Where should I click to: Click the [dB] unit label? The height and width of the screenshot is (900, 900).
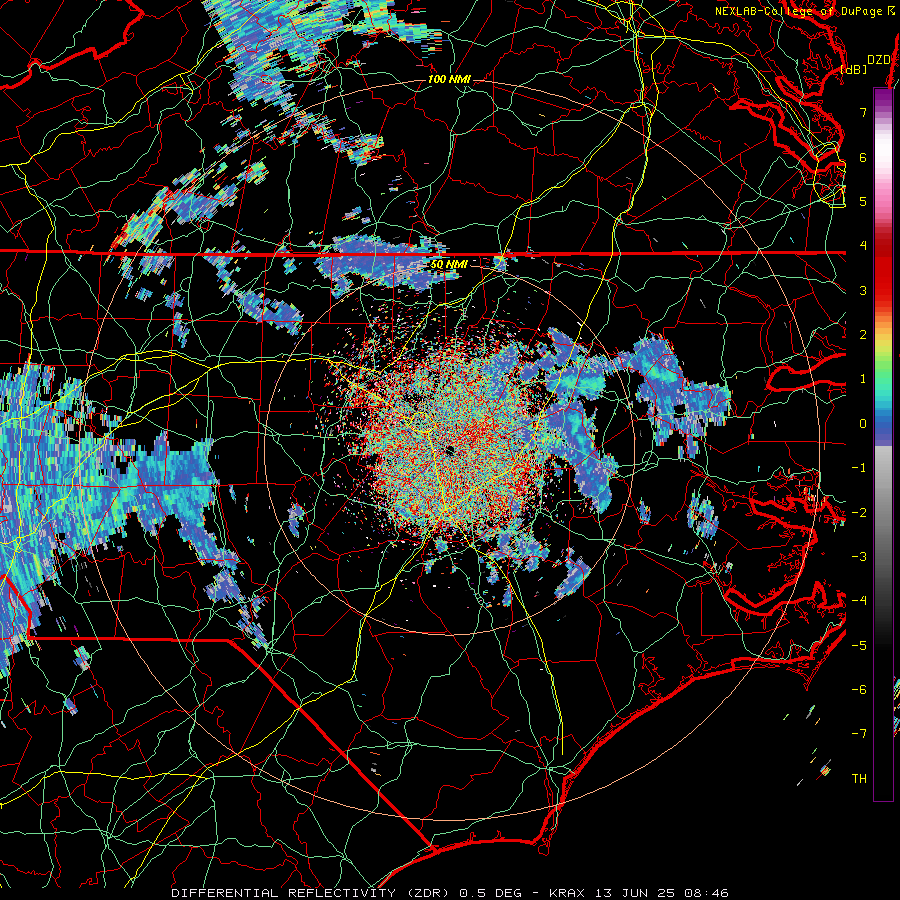click(854, 69)
